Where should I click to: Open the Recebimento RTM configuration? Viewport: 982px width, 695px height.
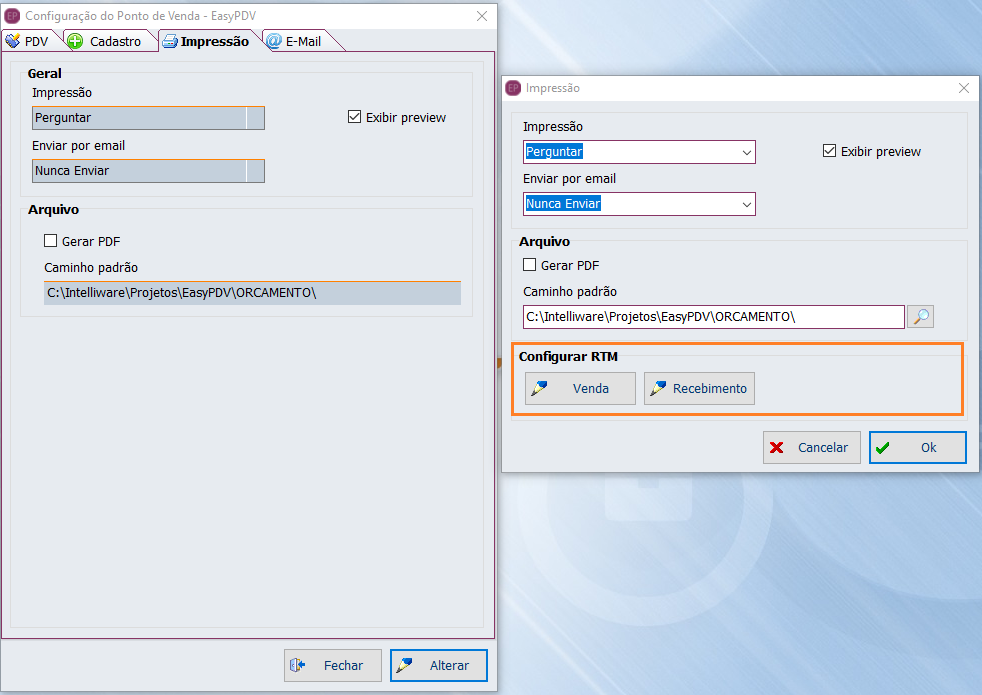pos(699,389)
